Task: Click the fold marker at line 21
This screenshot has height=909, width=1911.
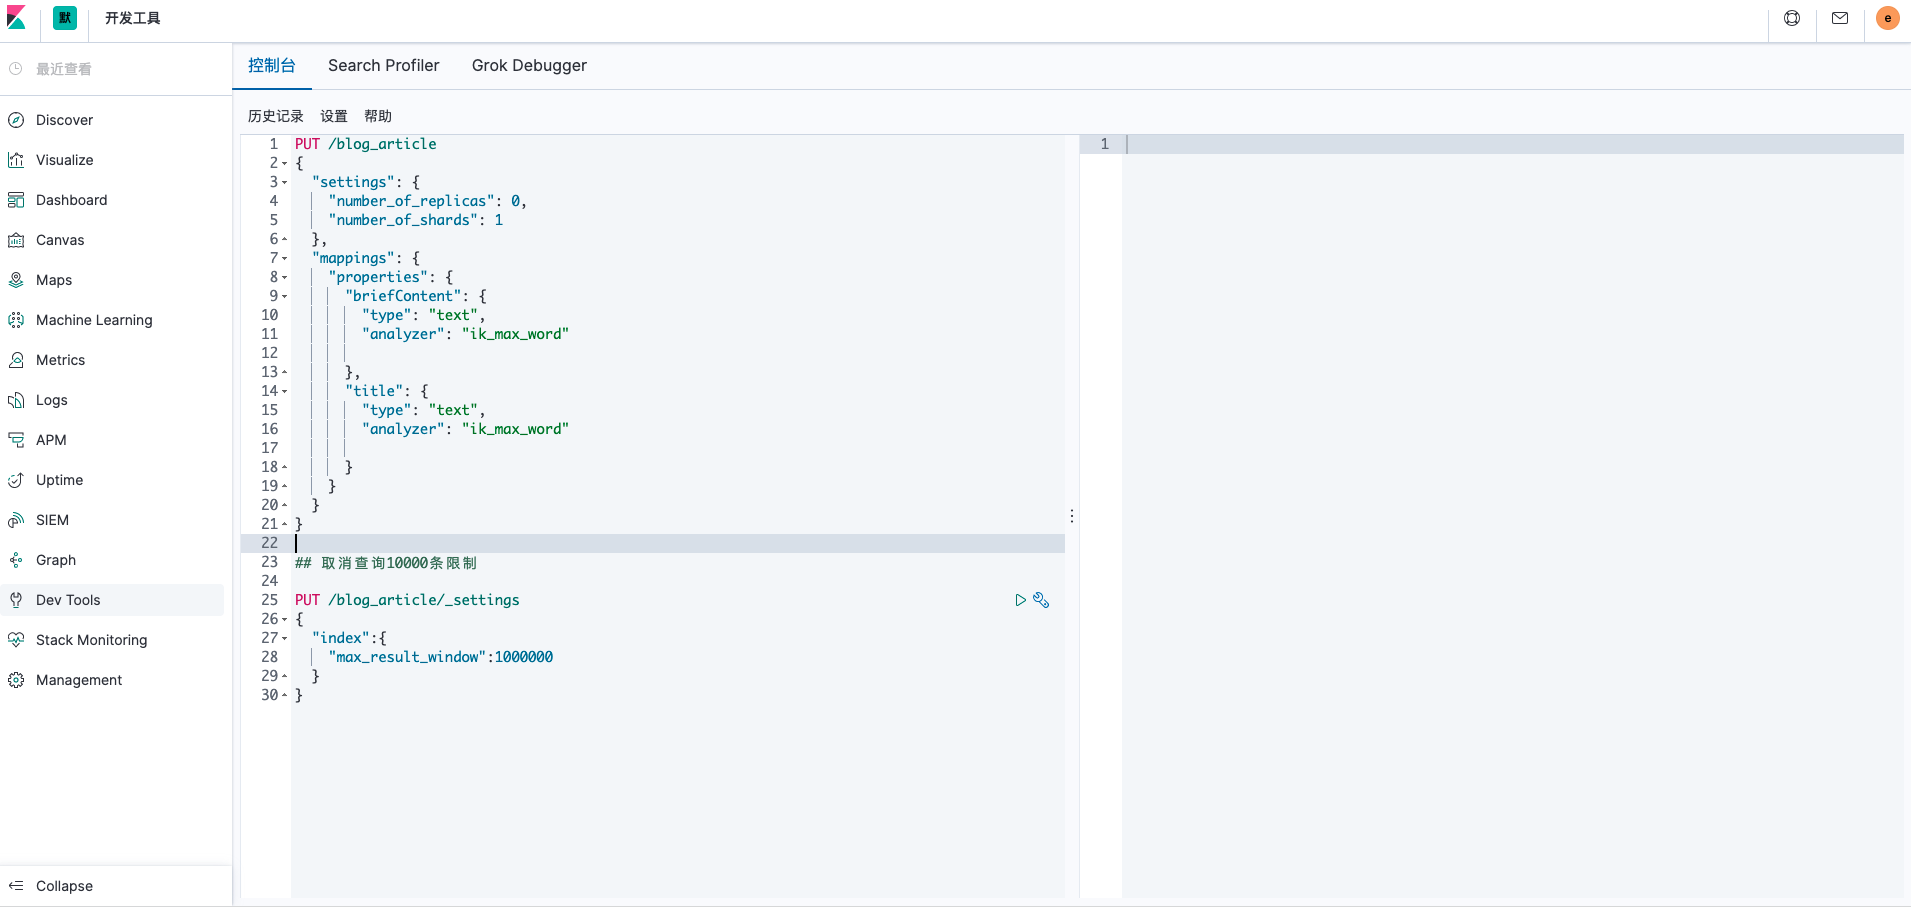Action: [284, 524]
